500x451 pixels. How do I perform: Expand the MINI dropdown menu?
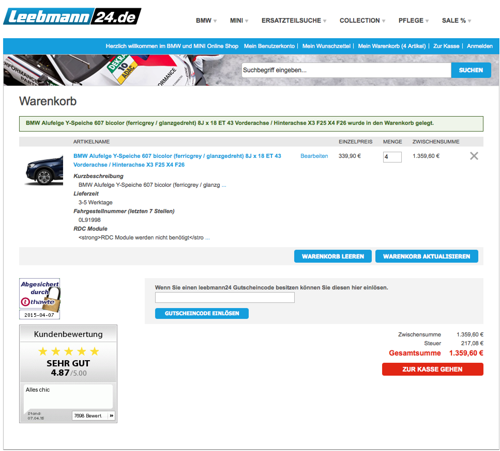pos(239,21)
